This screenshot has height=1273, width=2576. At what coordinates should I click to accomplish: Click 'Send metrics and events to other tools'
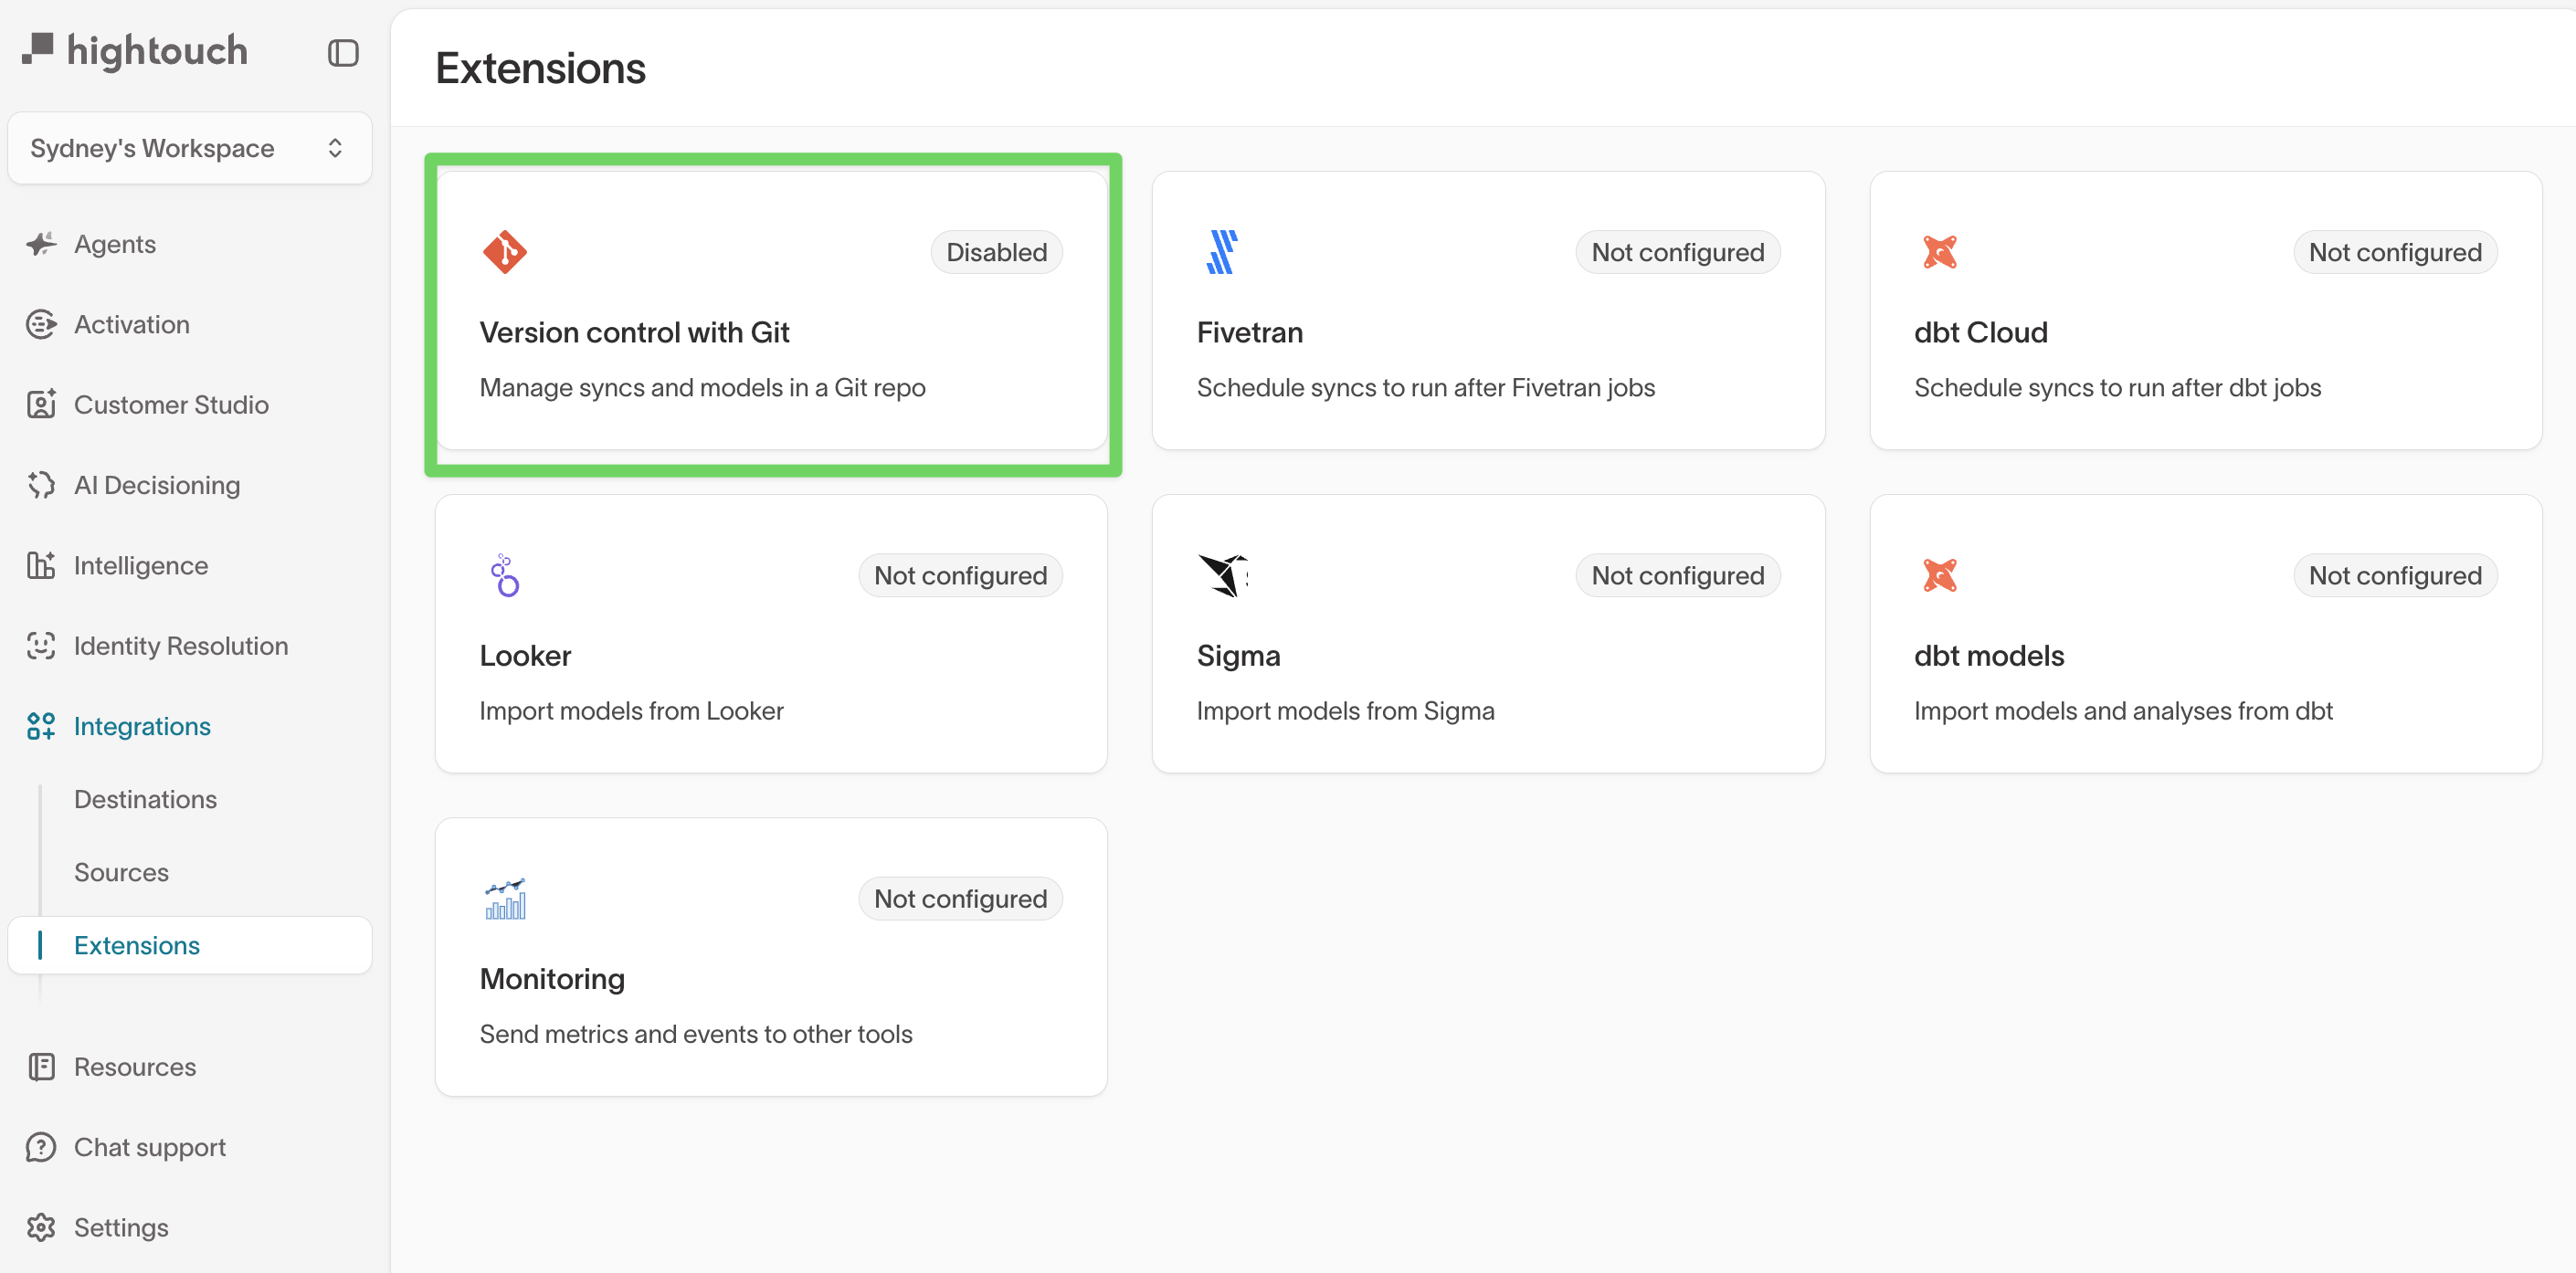coord(695,1033)
